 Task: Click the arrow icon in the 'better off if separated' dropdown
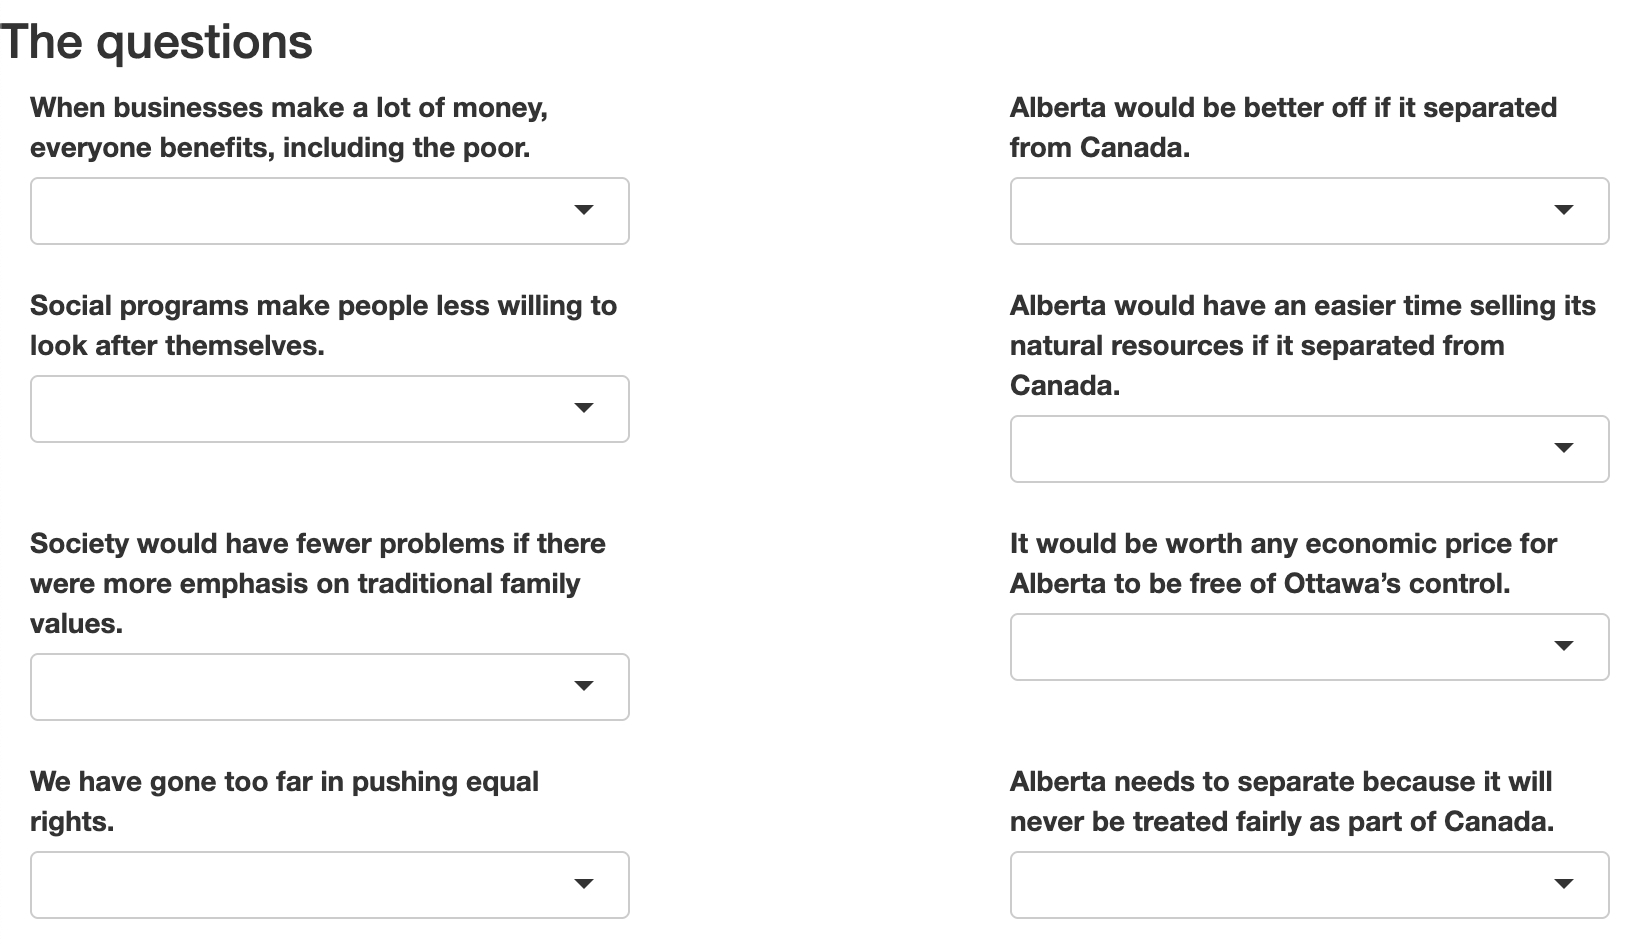point(1564,210)
